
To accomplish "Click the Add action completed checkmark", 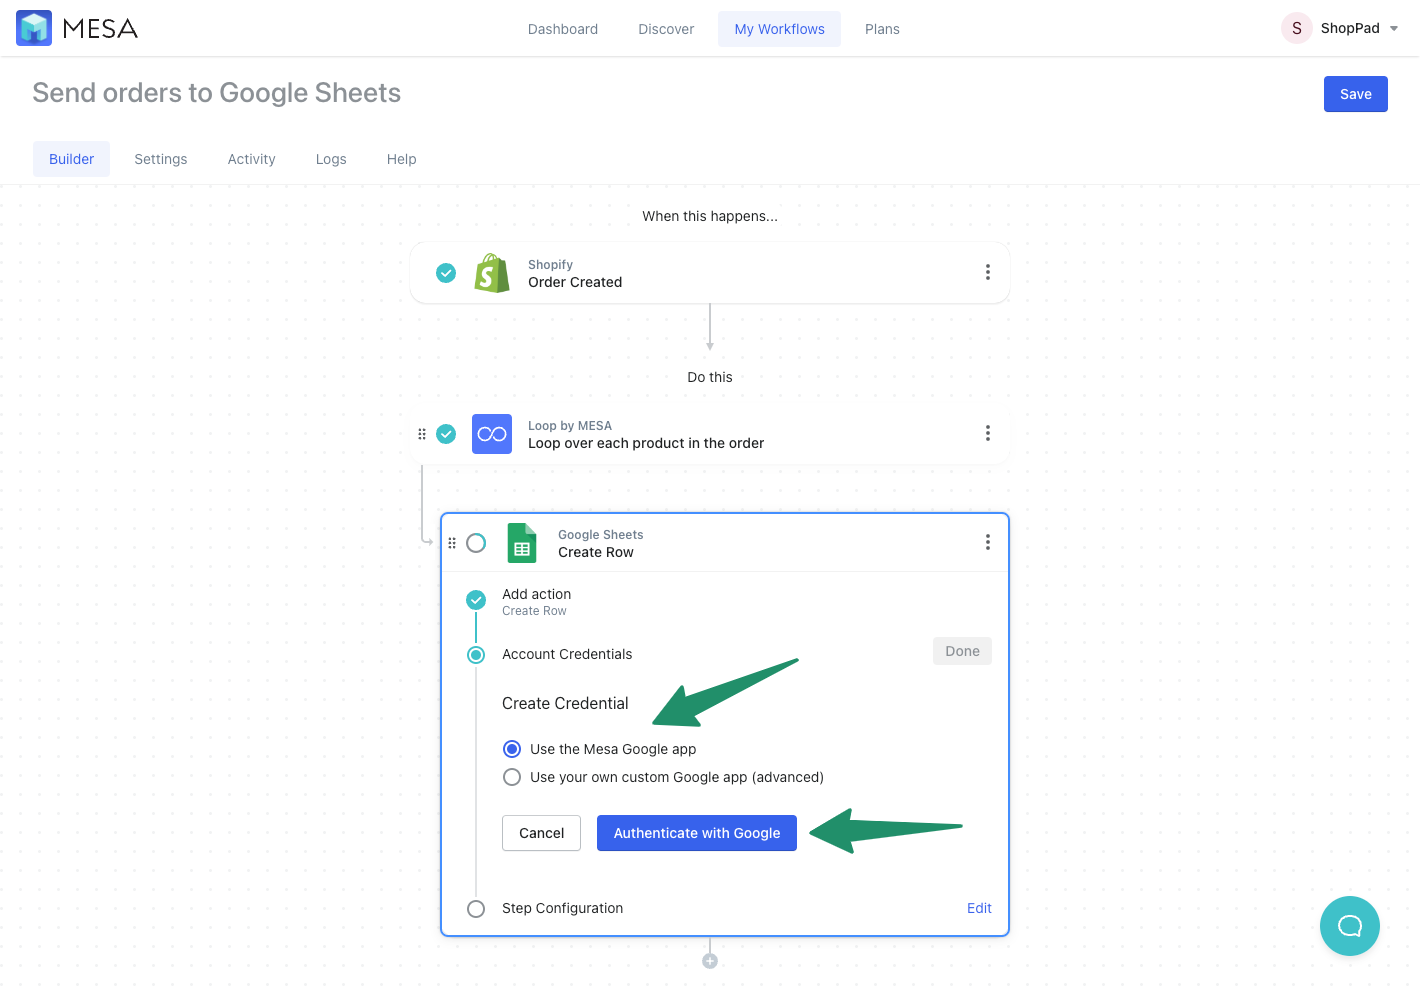I will point(476,600).
